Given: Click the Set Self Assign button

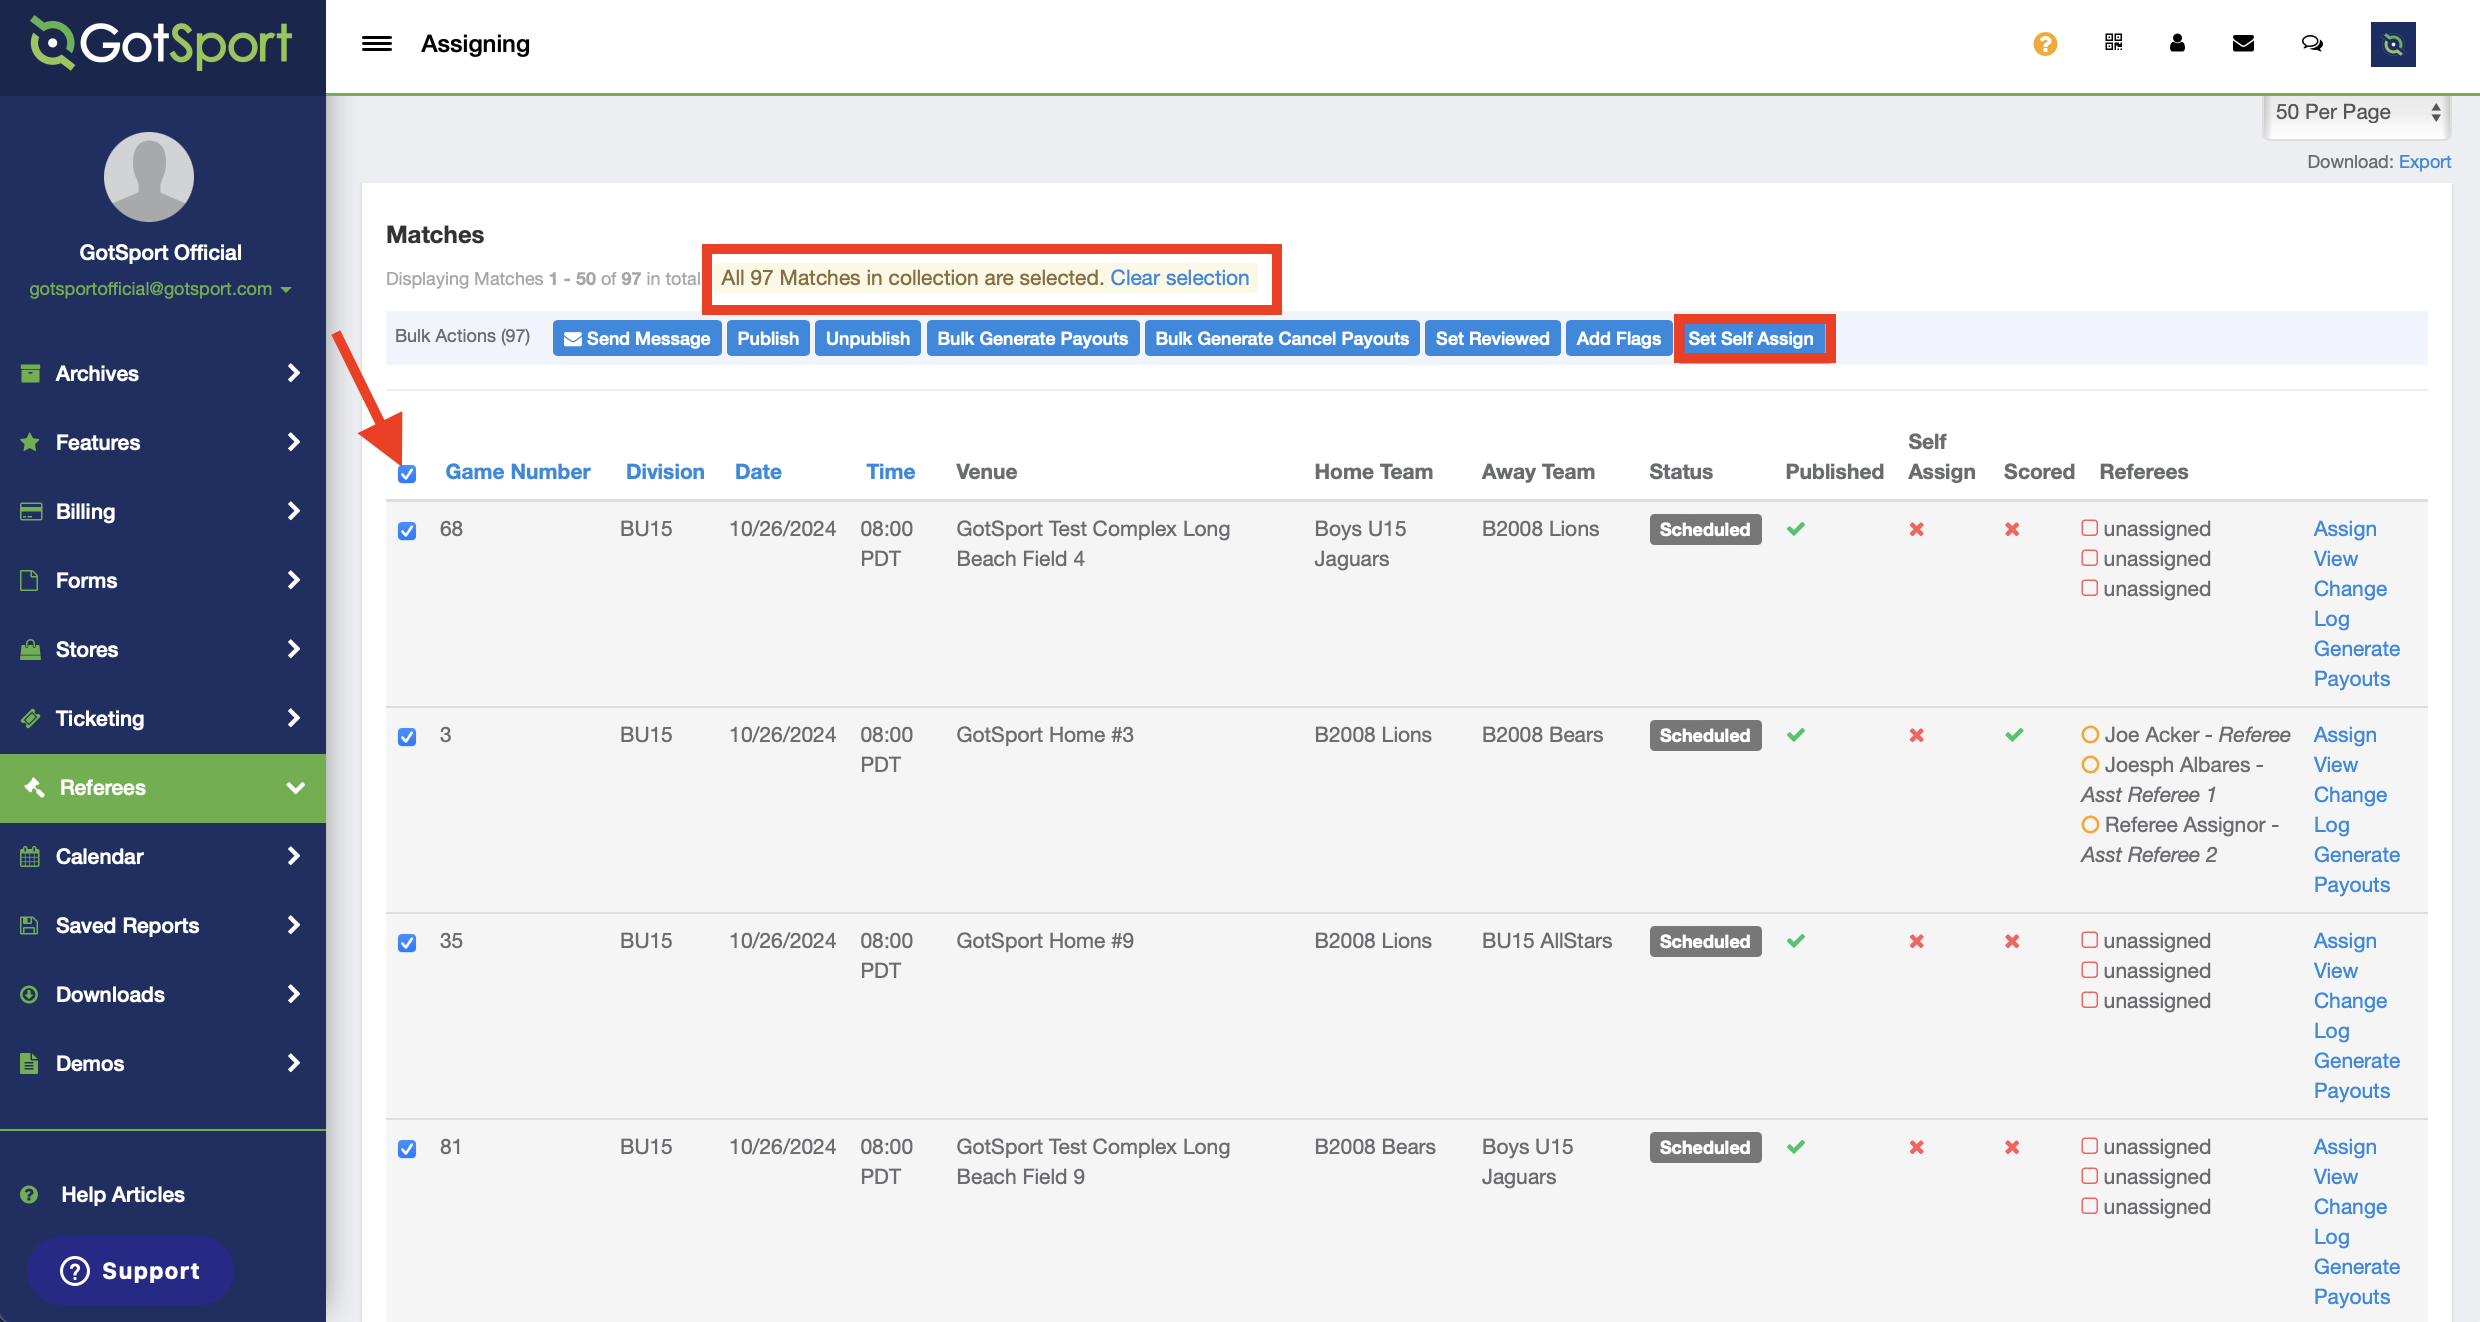Looking at the screenshot, I should click(x=1752, y=339).
